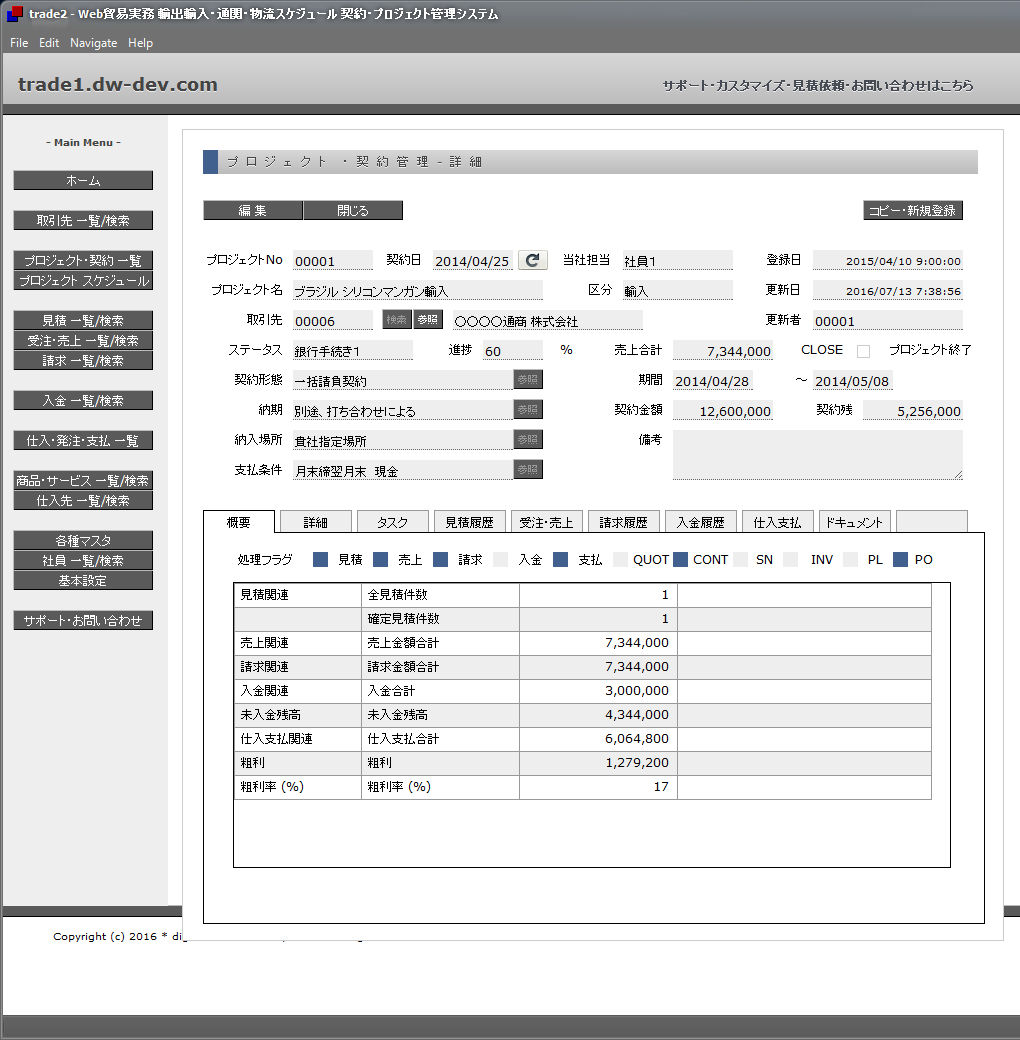Click the 検索 button next to 取引先 code
Image resolution: width=1020 pixels, height=1040 pixels.
pos(398,320)
